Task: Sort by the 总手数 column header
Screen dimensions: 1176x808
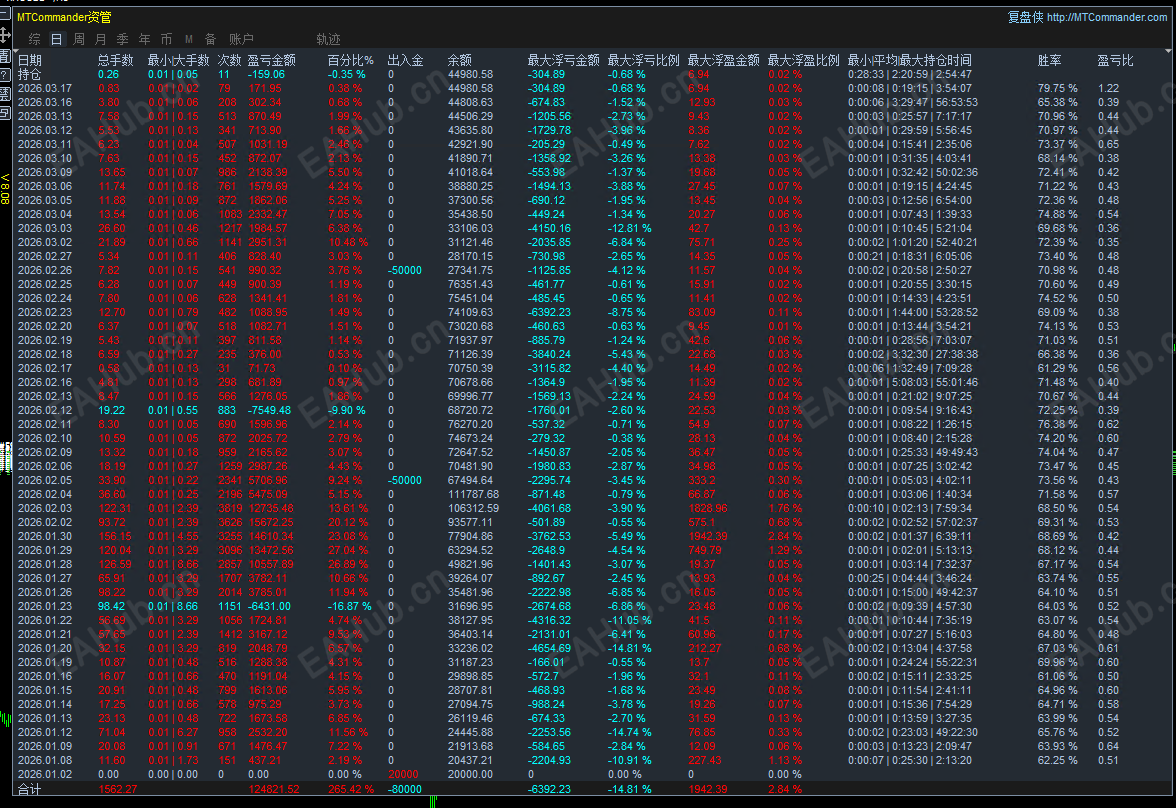Action: (x=116, y=60)
